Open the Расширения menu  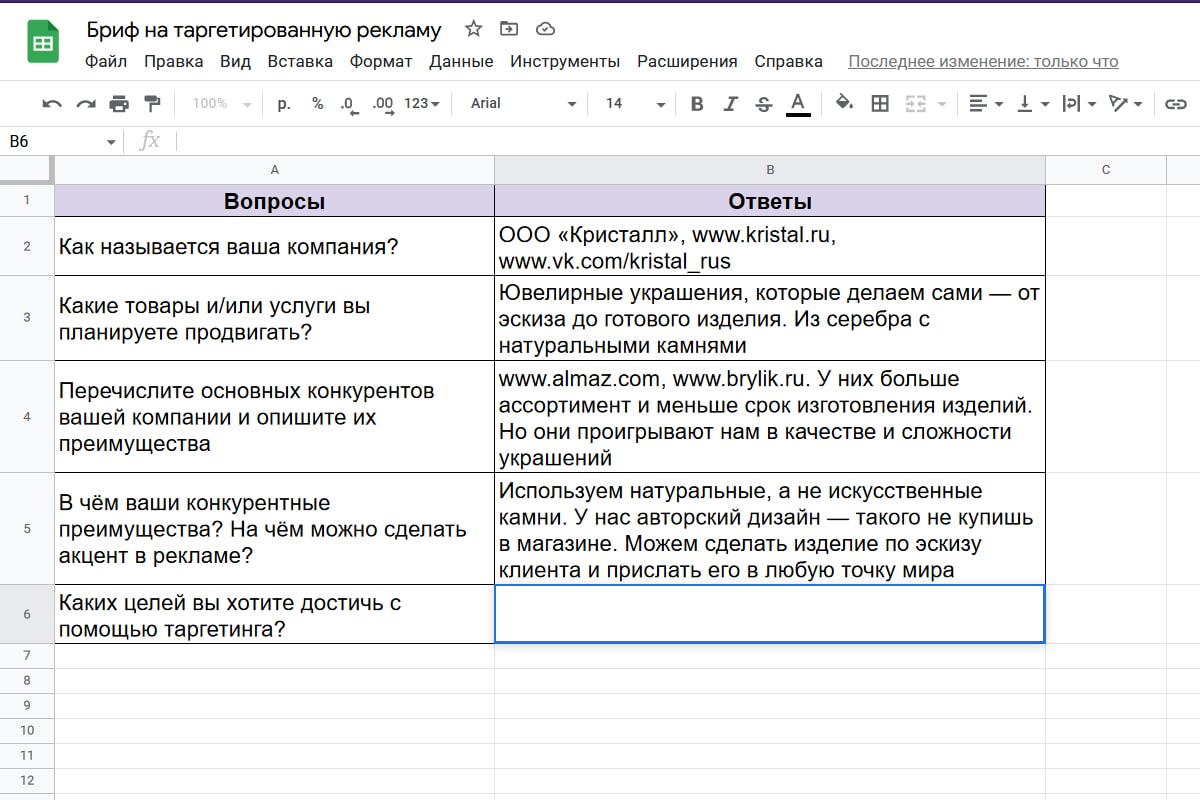pyautogui.click(x=687, y=61)
